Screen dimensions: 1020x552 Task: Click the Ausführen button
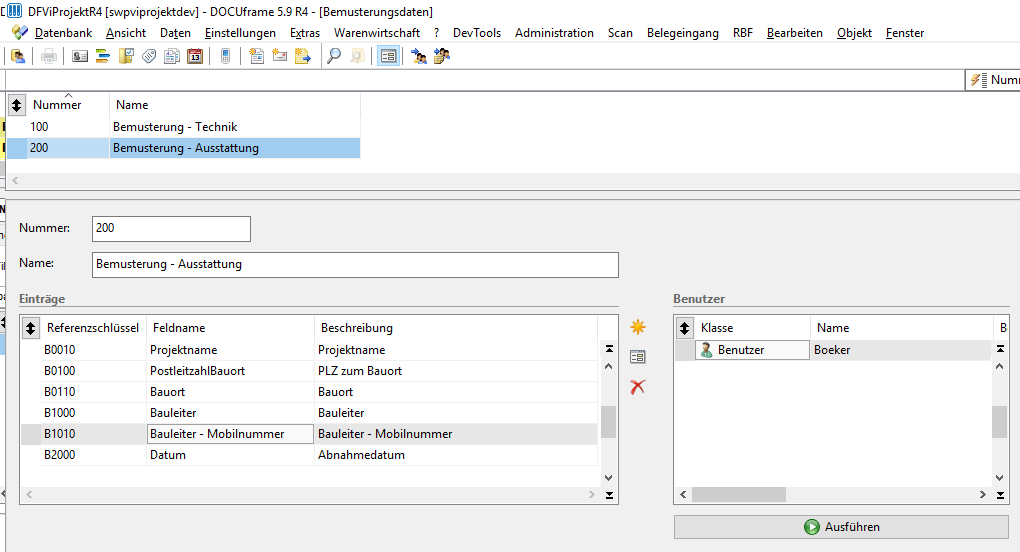pyautogui.click(x=841, y=527)
